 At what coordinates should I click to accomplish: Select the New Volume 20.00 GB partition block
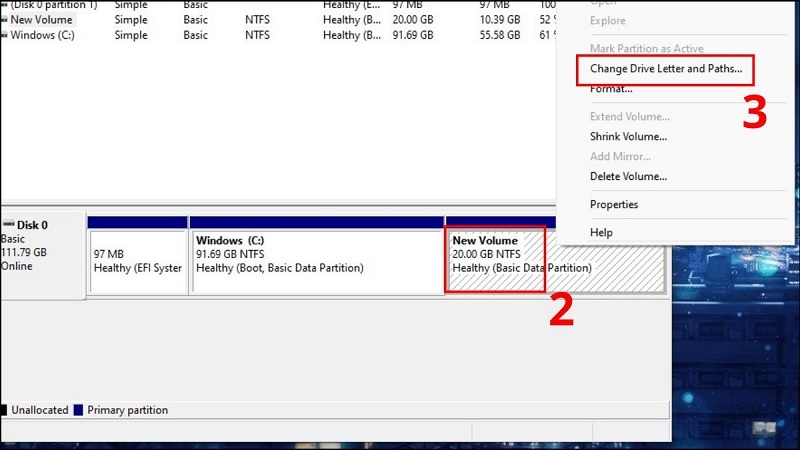[x=556, y=260]
